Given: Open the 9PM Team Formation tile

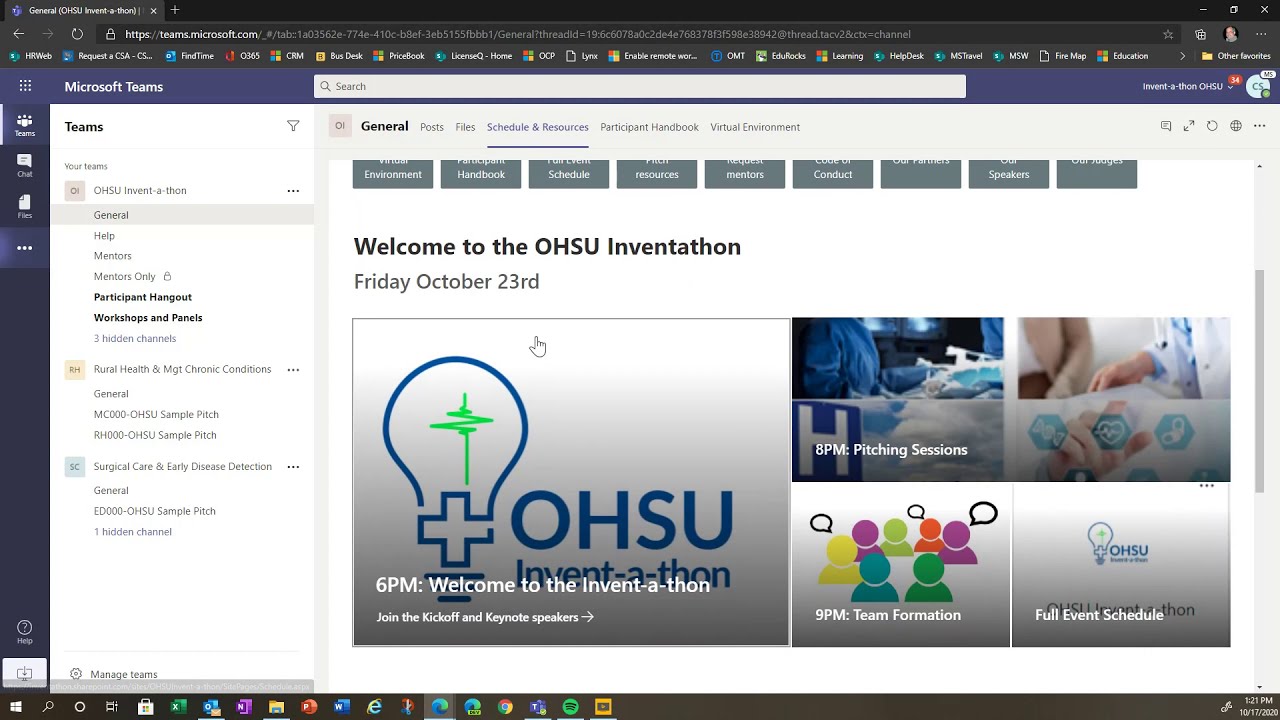Looking at the screenshot, I should tap(901, 565).
